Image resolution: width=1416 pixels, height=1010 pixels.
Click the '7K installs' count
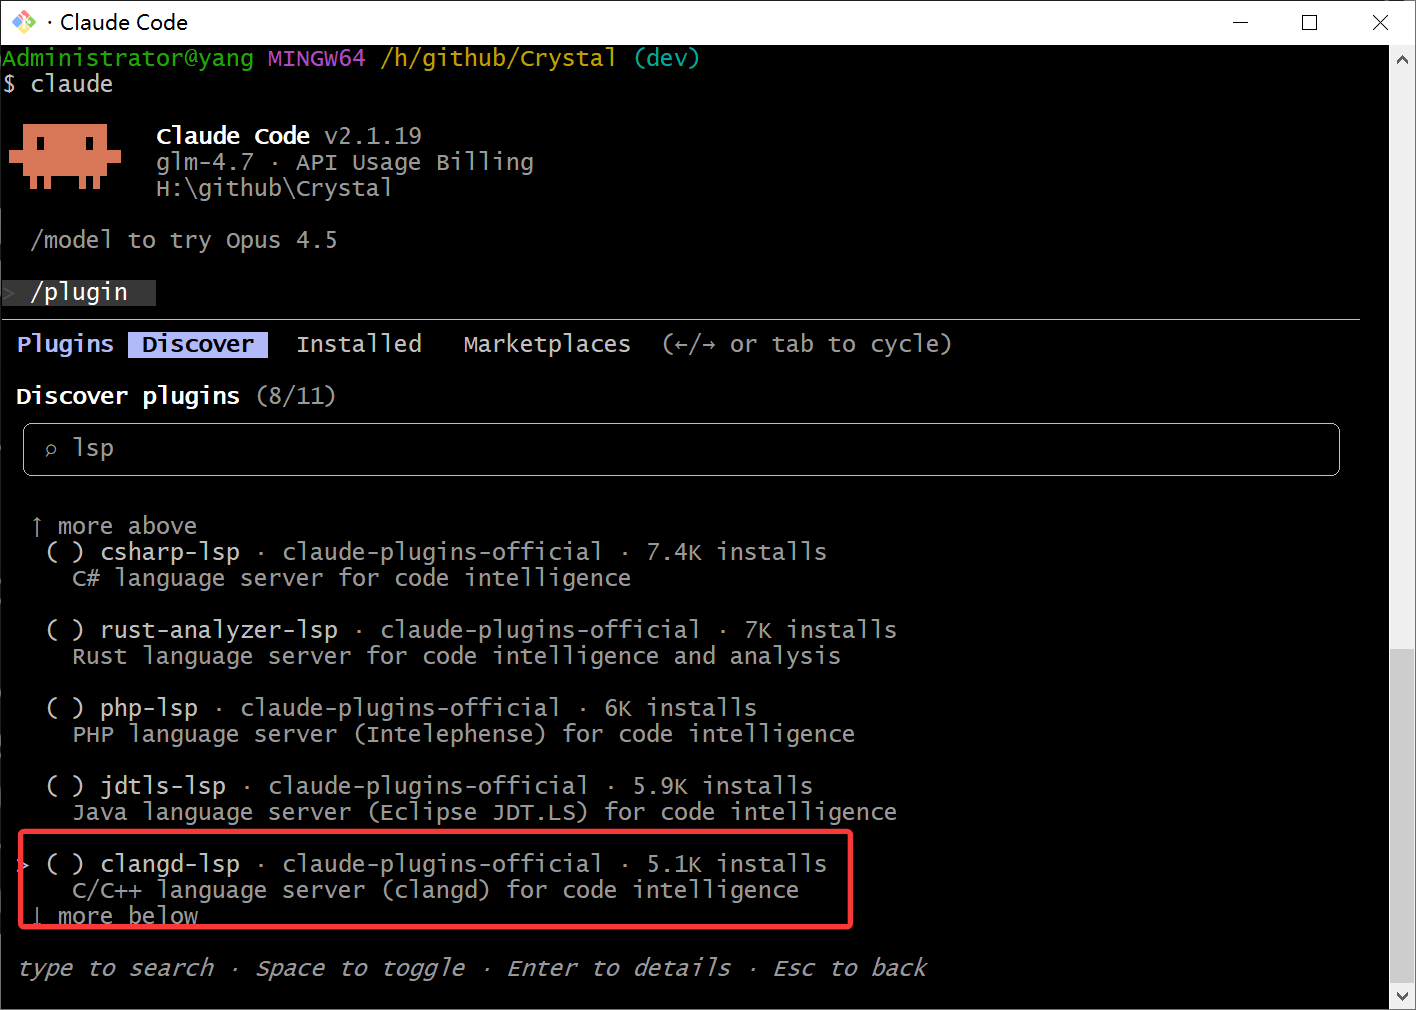tap(821, 630)
